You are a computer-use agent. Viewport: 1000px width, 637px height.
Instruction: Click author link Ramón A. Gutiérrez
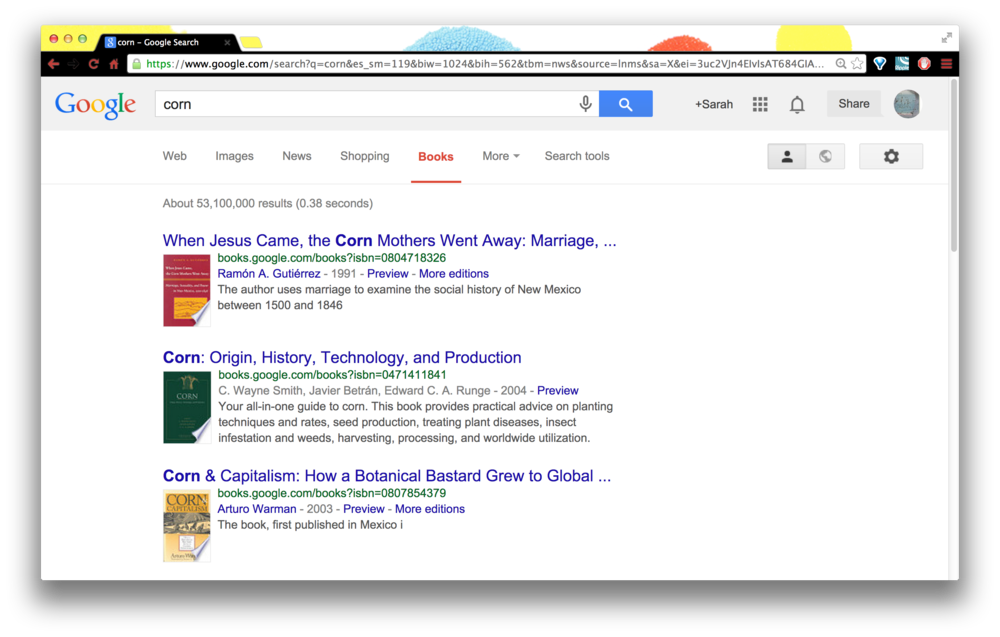(268, 274)
